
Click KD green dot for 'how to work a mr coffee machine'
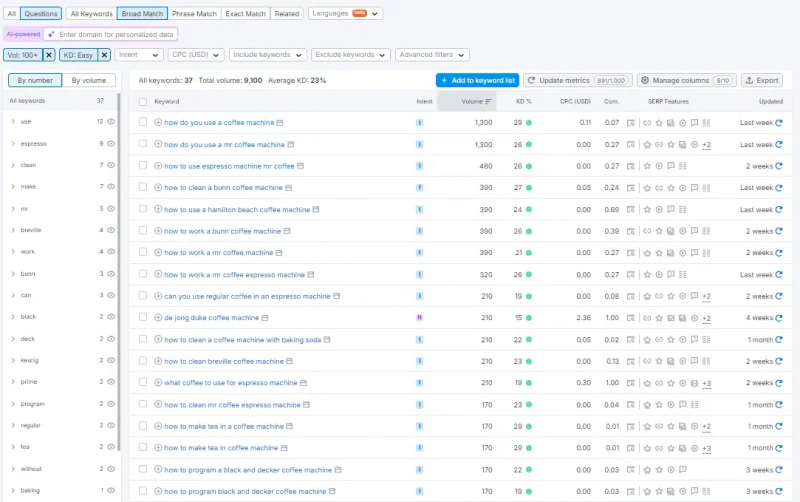click(x=529, y=253)
